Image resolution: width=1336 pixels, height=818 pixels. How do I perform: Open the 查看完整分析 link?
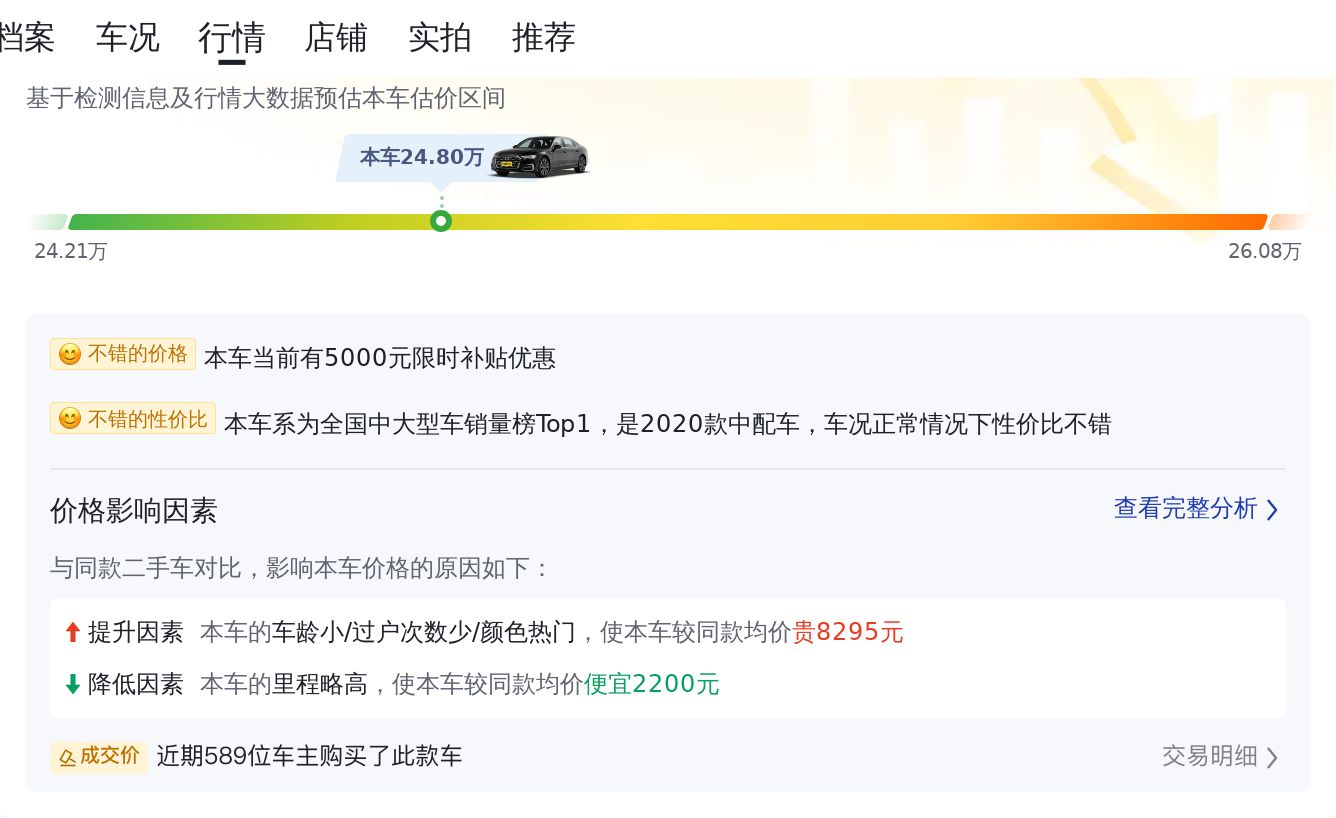(1185, 509)
